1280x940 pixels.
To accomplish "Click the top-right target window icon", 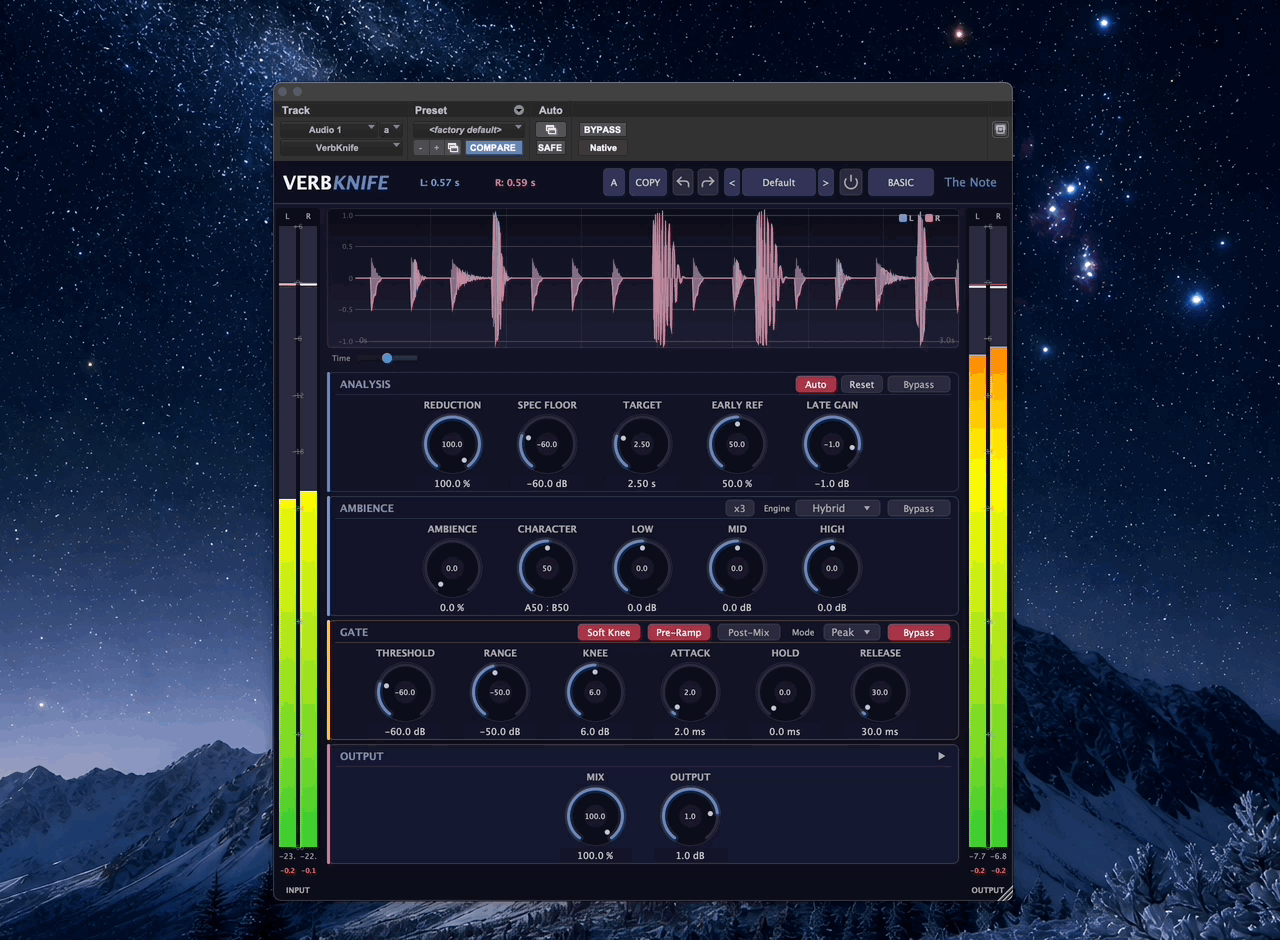I will (1000, 130).
